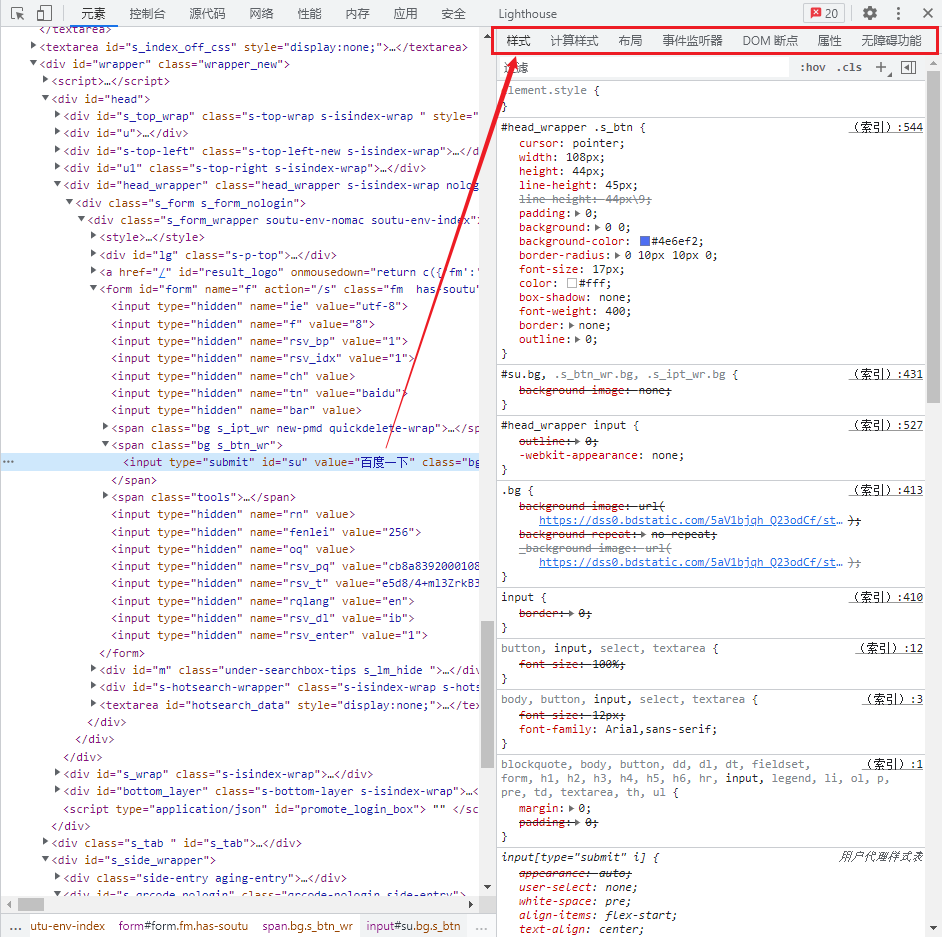The image size is (942, 937).
Task: Select hidden input name rsv_enter row
Action: coord(269,635)
